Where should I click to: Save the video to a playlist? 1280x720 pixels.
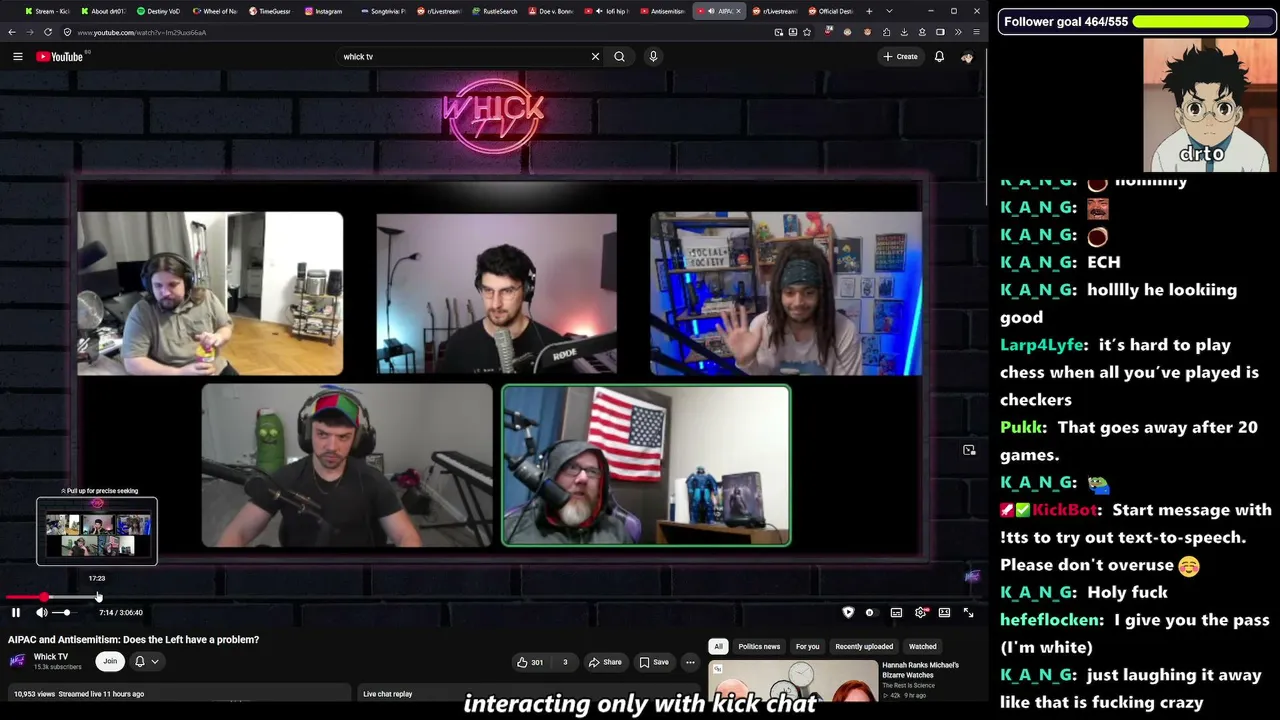point(654,662)
